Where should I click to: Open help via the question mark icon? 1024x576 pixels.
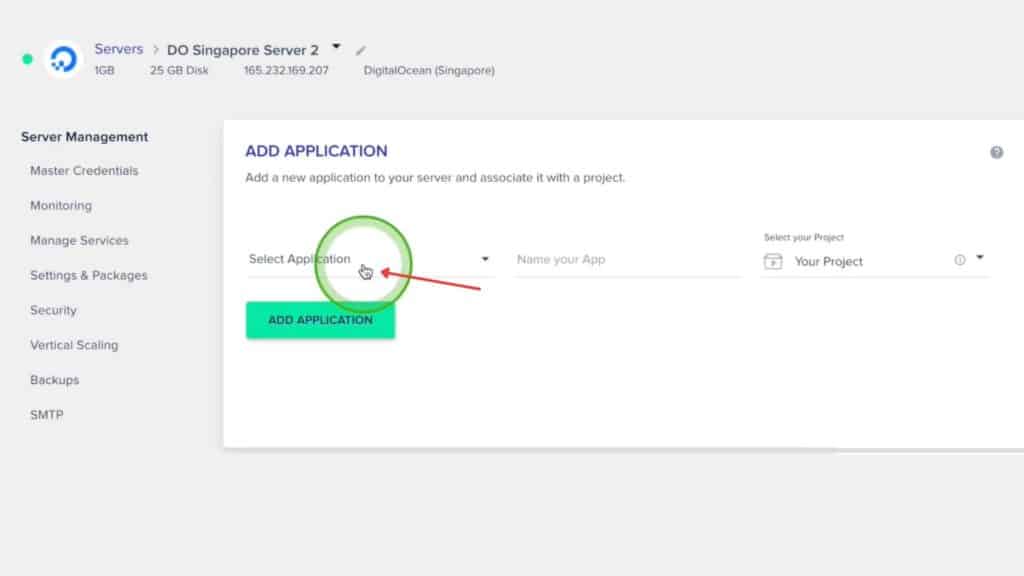pyautogui.click(x=996, y=151)
